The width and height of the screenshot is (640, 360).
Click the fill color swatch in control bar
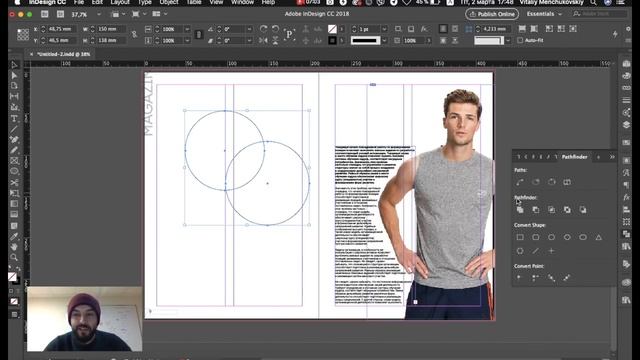tap(332, 29)
